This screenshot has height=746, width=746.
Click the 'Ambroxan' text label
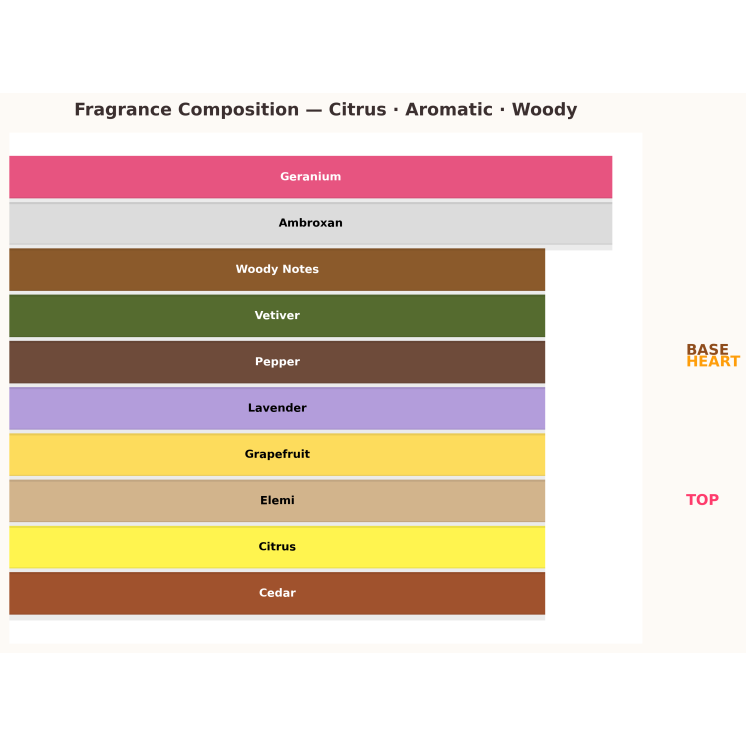(310, 223)
